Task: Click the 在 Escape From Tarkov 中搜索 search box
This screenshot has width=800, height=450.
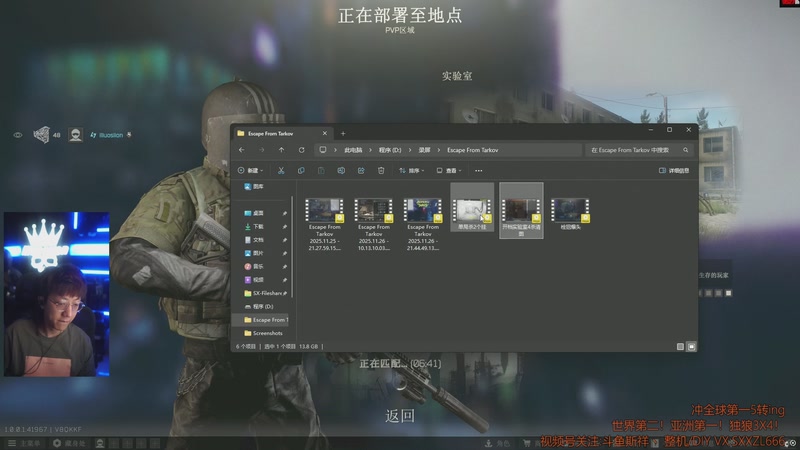Action: click(639, 150)
